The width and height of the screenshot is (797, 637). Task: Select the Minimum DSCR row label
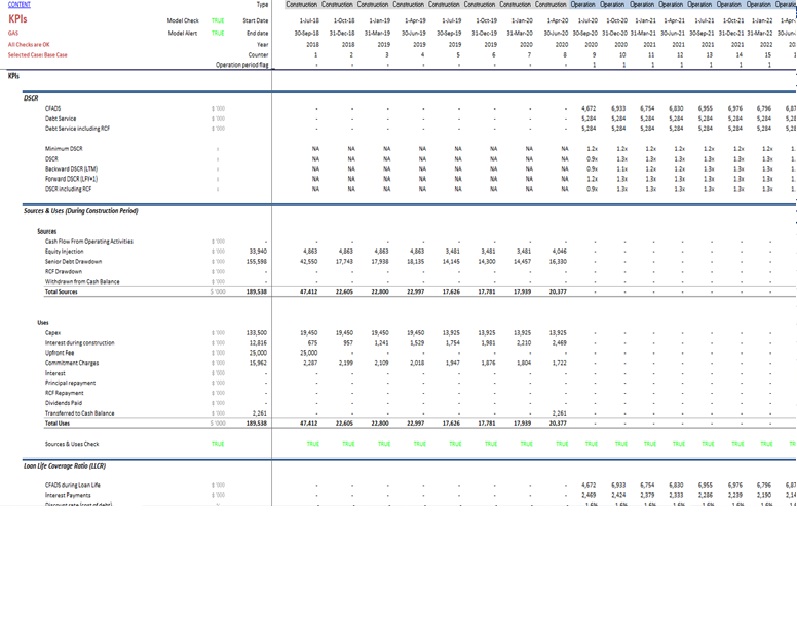64,149
